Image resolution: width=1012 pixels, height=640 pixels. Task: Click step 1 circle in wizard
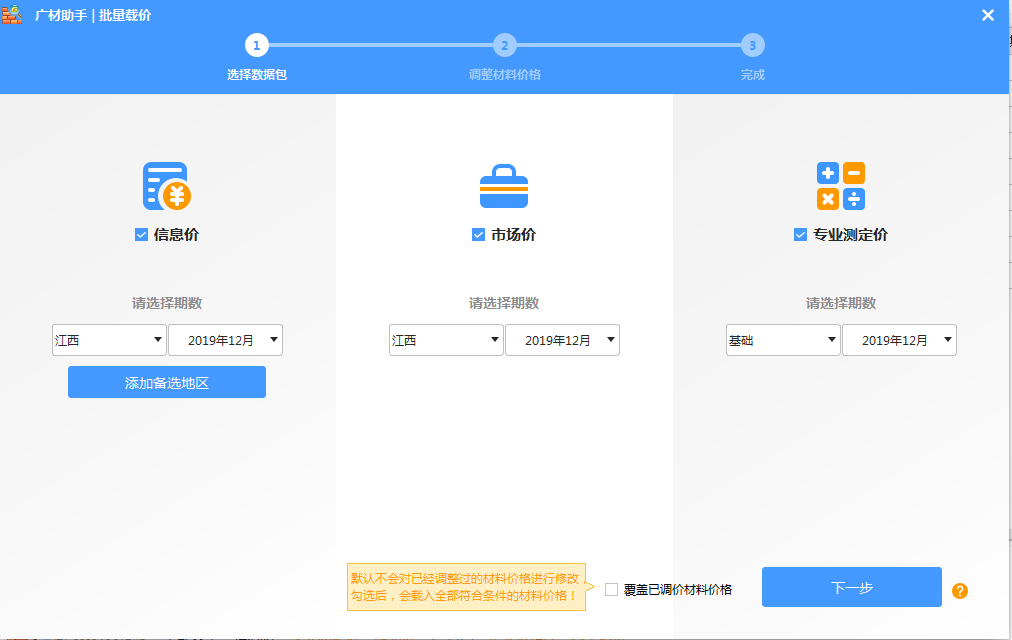pyautogui.click(x=256, y=45)
